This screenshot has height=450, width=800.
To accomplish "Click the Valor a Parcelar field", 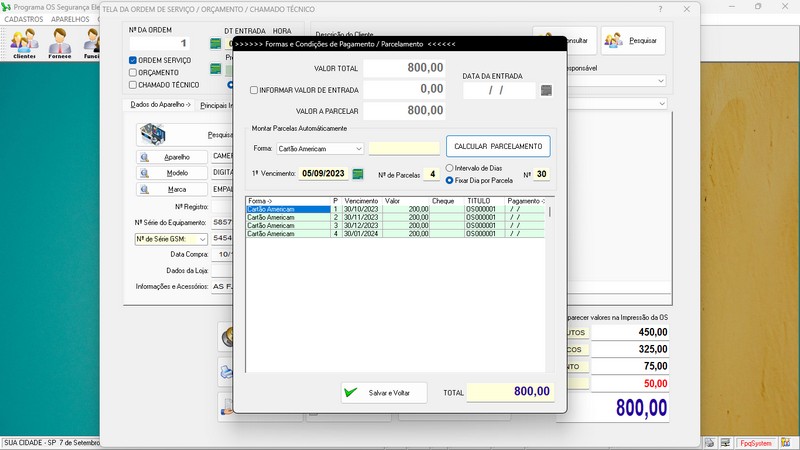I will pyautogui.click(x=404, y=111).
